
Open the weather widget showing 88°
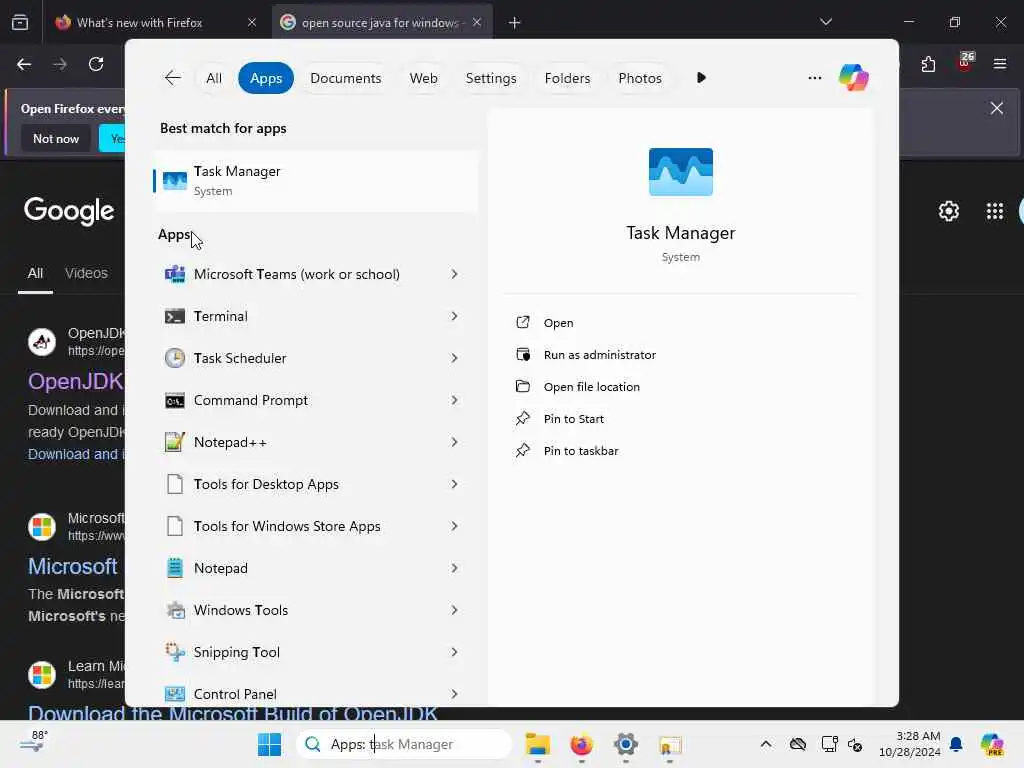[34, 743]
